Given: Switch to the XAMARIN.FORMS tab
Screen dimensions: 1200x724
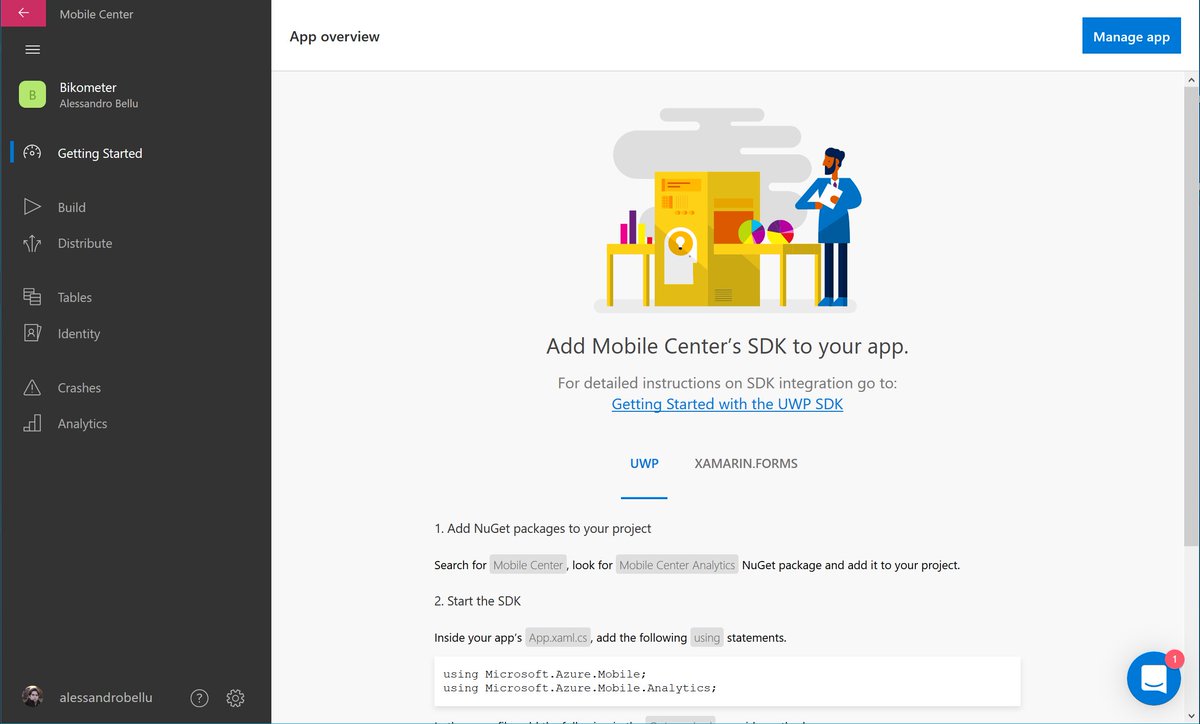Looking at the screenshot, I should click(746, 464).
